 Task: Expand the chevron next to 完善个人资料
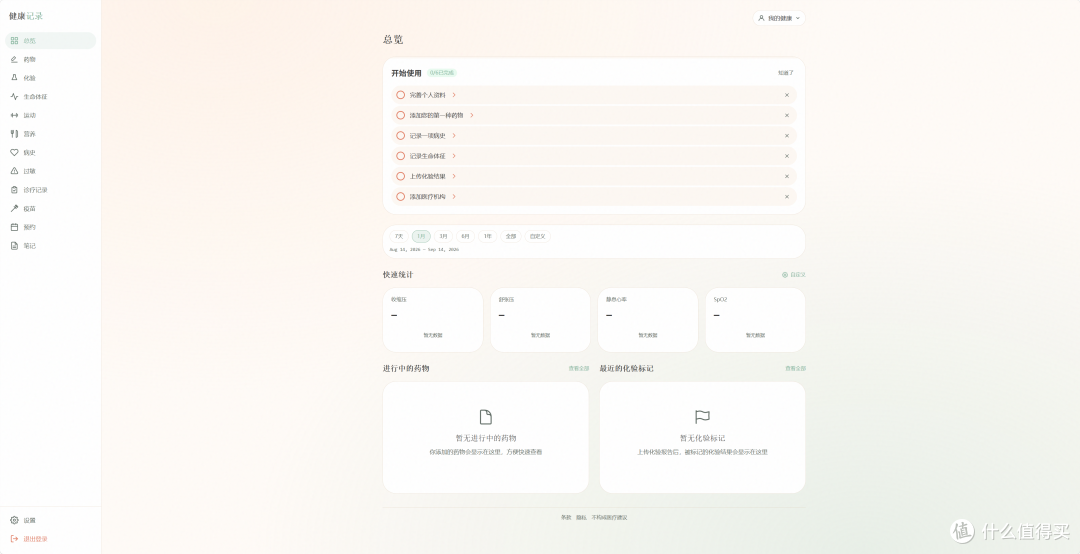tap(454, 95)
